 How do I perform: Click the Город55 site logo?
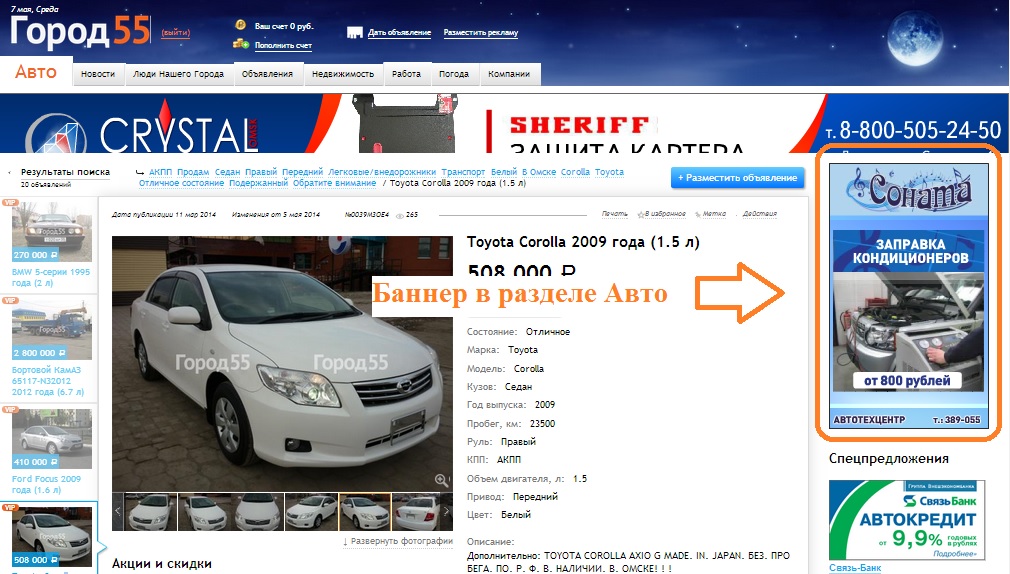coord(80,31)
